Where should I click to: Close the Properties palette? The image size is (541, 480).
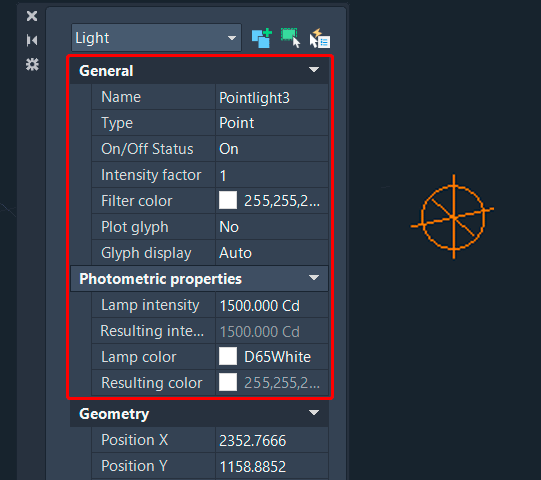coord(32,16)
